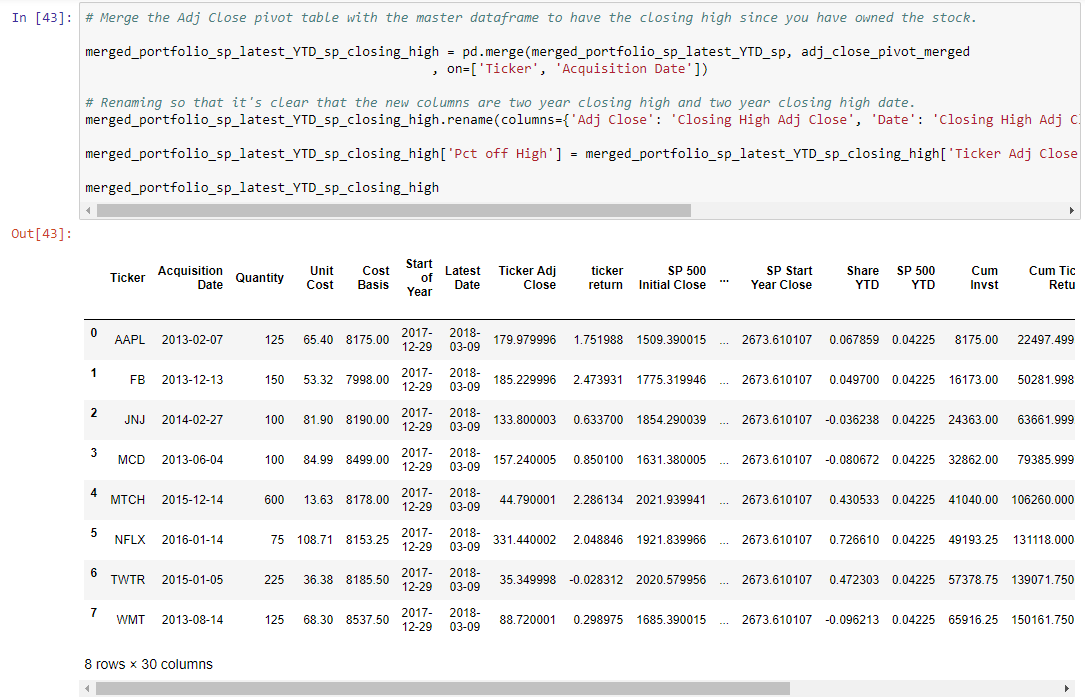Click the Start of Year column header
Image resolution: width=1085 pixels, height=699 pixels.
419,278
